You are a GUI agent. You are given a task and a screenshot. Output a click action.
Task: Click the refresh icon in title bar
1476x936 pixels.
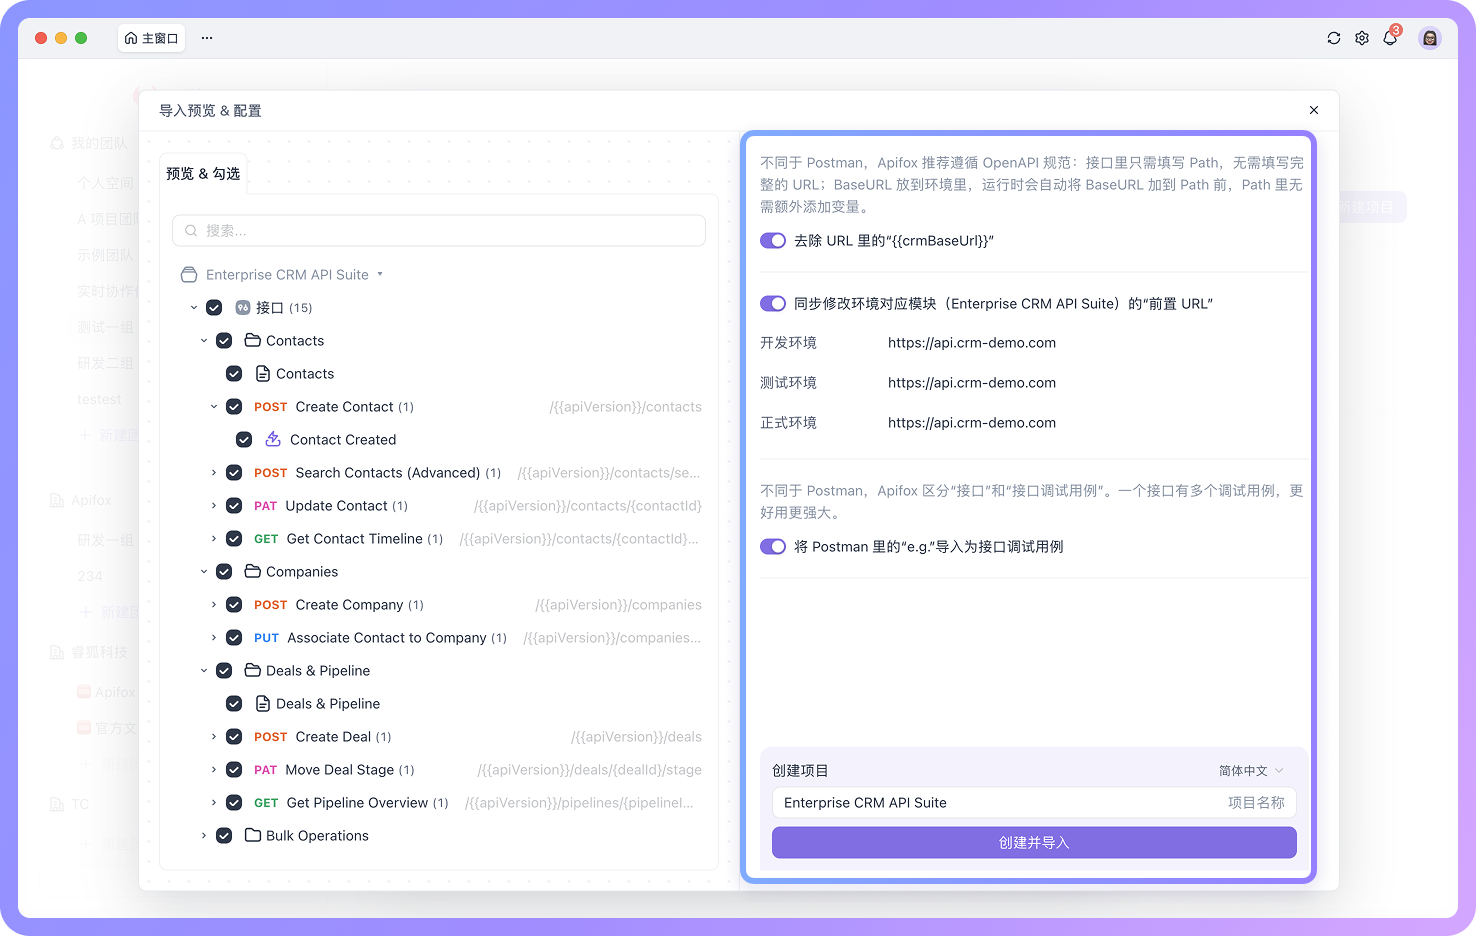pos(1334,38)
